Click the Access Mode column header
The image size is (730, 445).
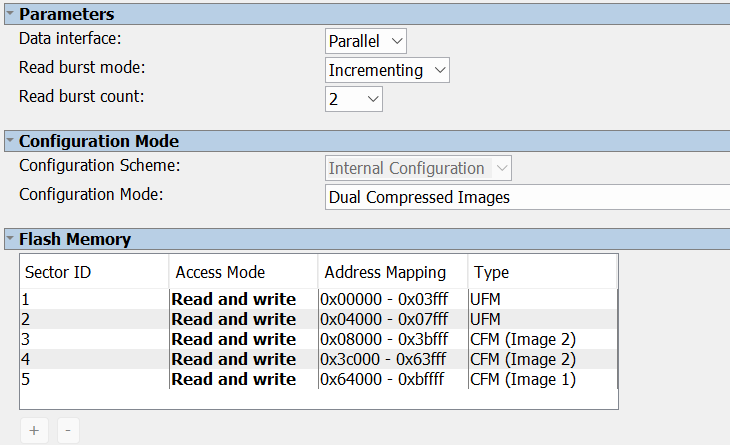click(242, 272)
